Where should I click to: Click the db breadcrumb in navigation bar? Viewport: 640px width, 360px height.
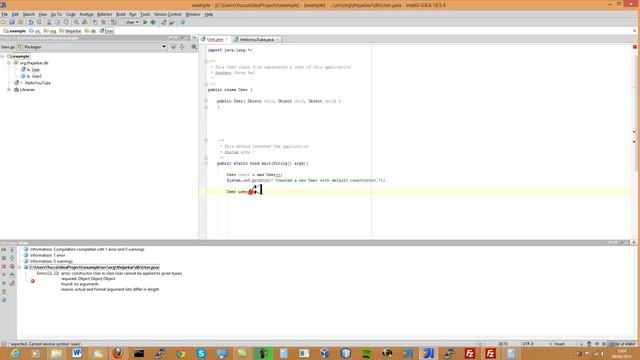point(90,31)
